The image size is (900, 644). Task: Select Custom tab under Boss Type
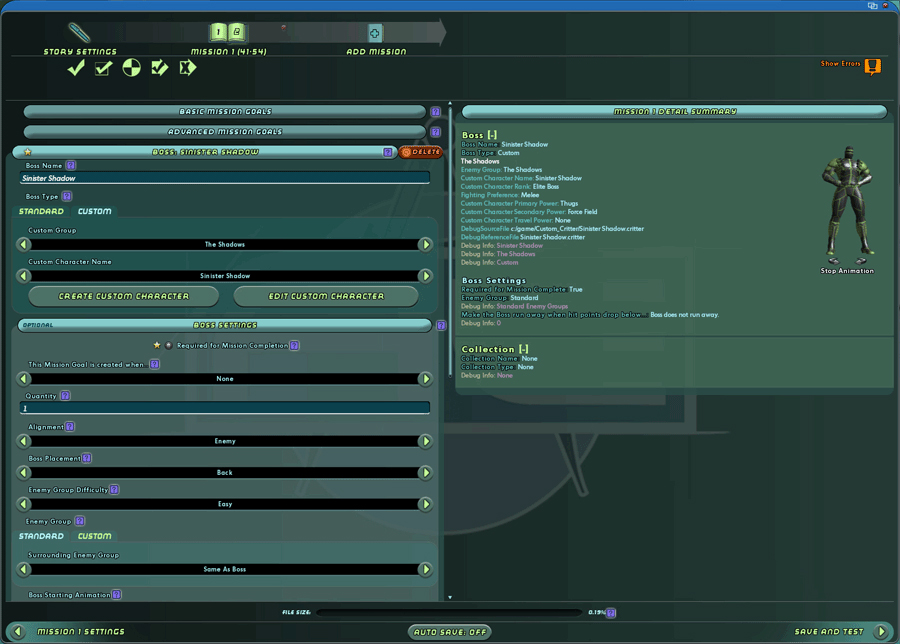pyautogui.click(x=95, y=211)
